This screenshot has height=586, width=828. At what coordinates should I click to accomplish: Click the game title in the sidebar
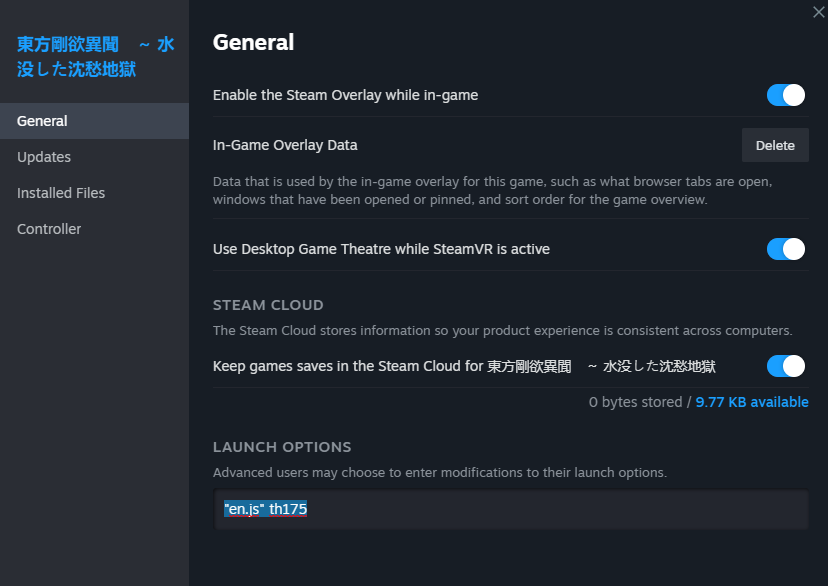pyautogui.click(x=95, y=57)
